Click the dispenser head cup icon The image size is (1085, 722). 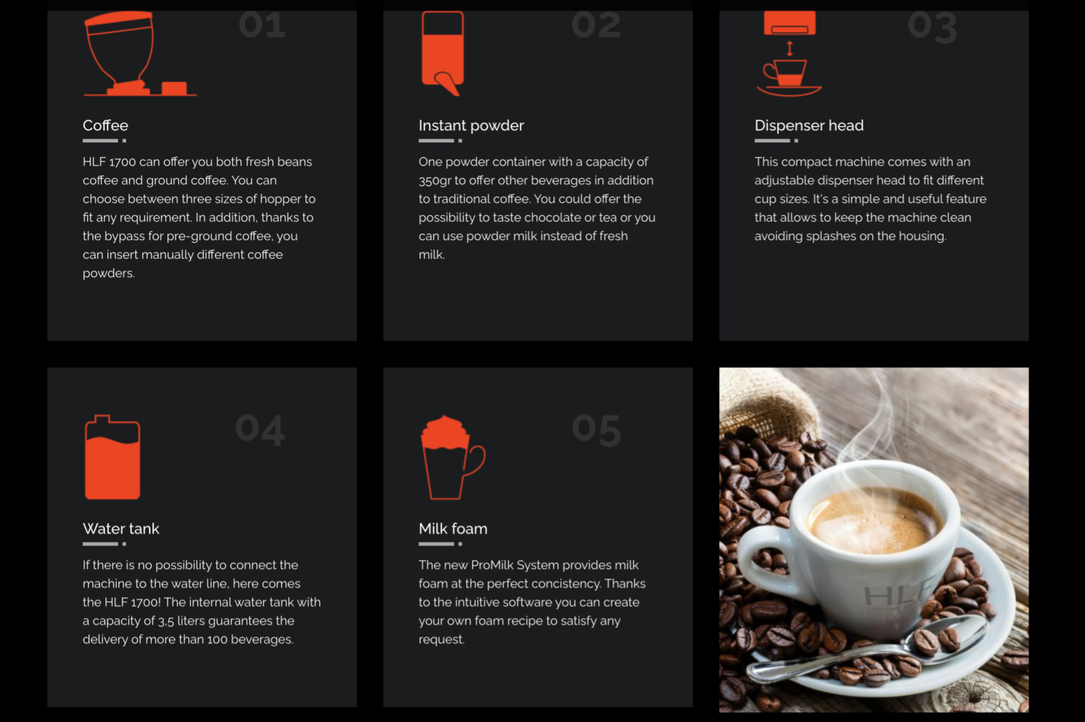(790, 53)
